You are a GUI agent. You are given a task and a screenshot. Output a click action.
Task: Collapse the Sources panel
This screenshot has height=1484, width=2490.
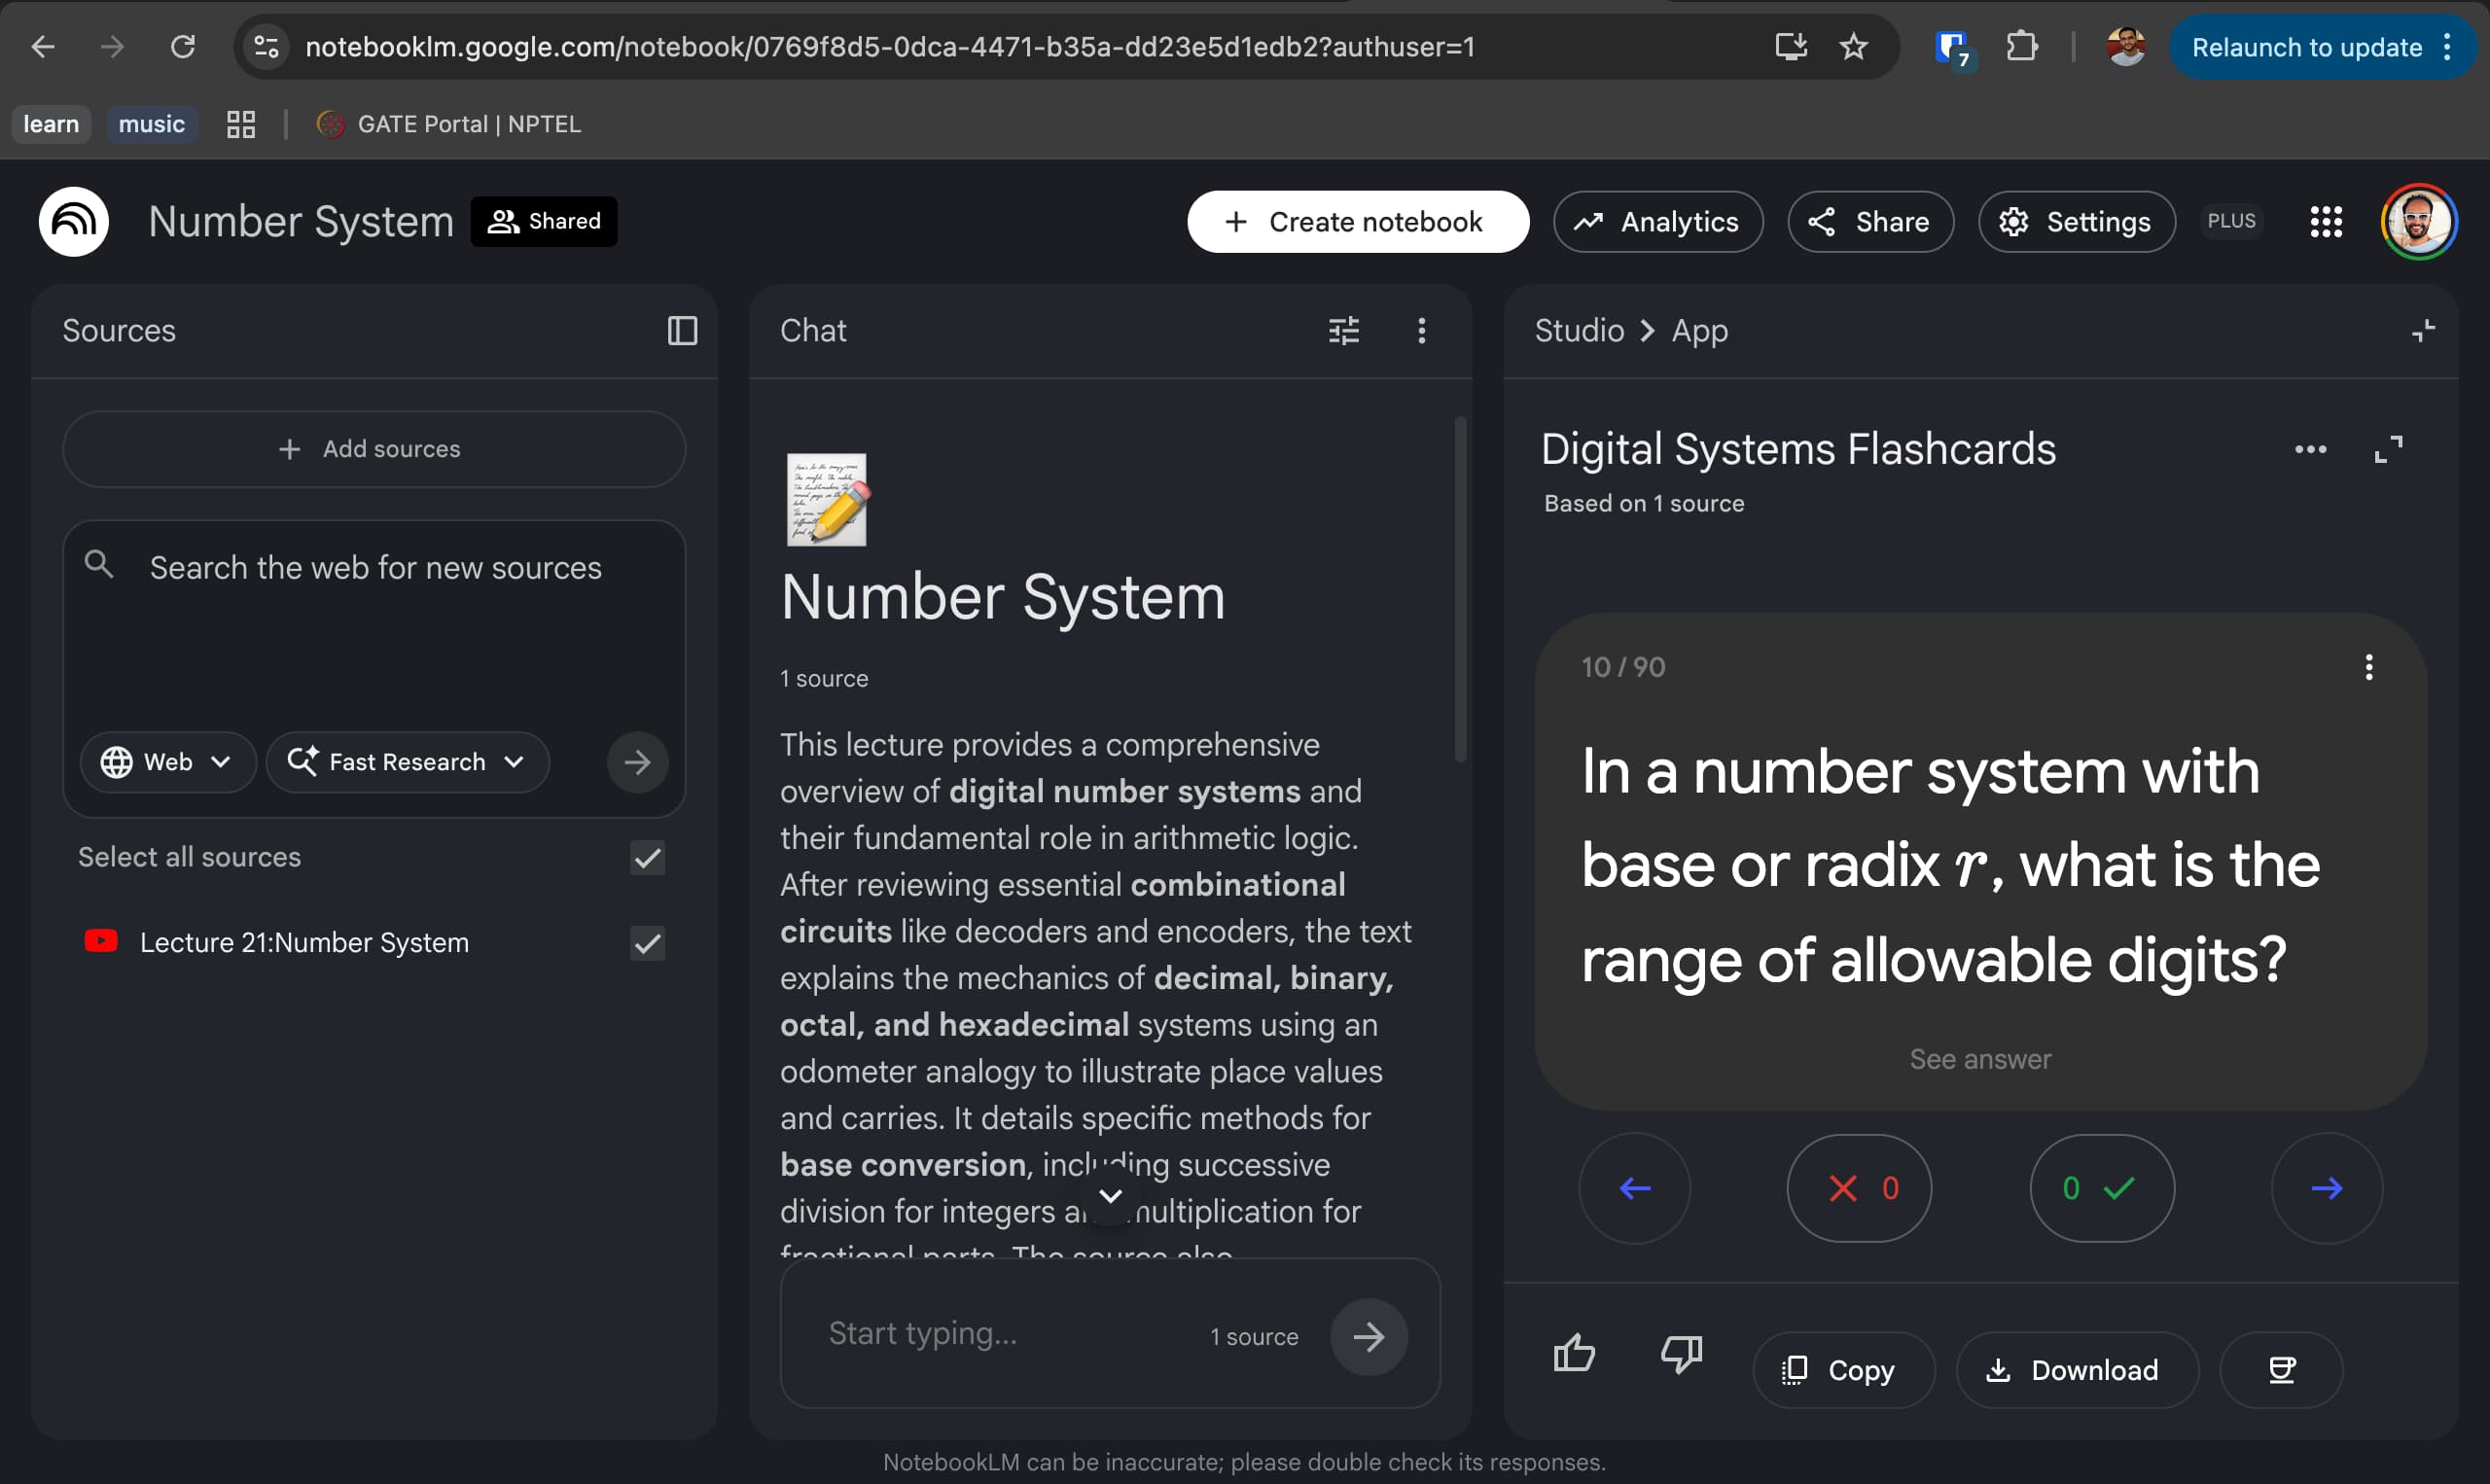(683, 331)
